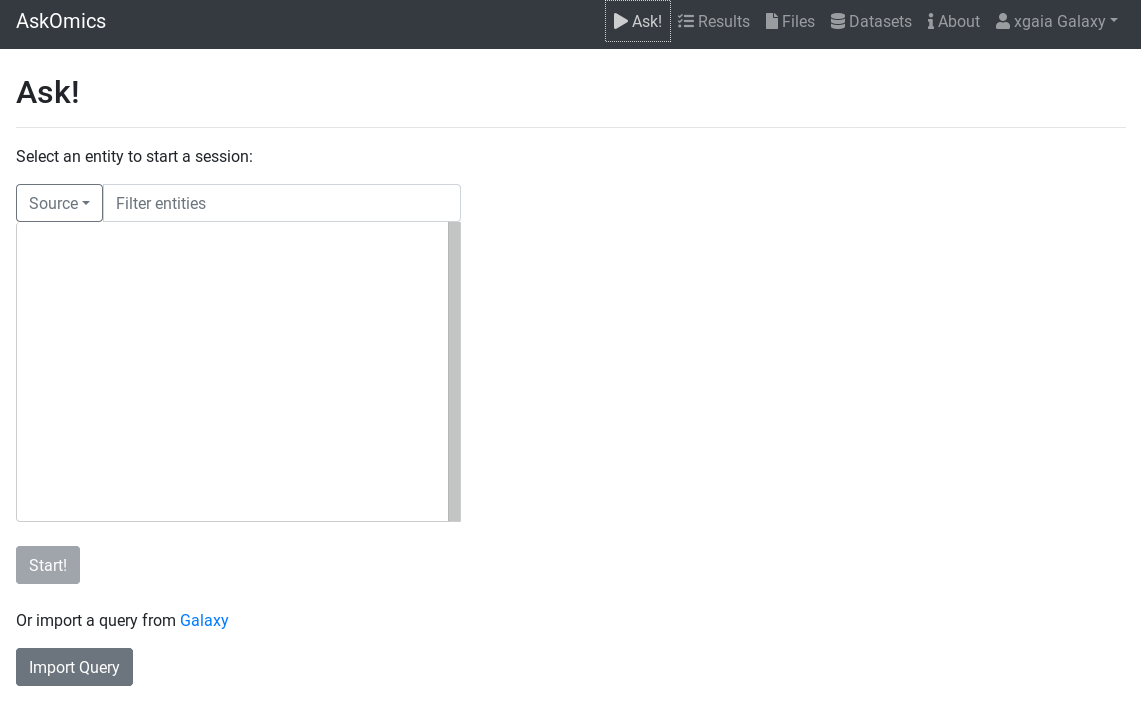Screen dimensions: 1141x701
Task: Click the database icon beside Datasets
Action: pyautogui.click(x=838, y=21)
